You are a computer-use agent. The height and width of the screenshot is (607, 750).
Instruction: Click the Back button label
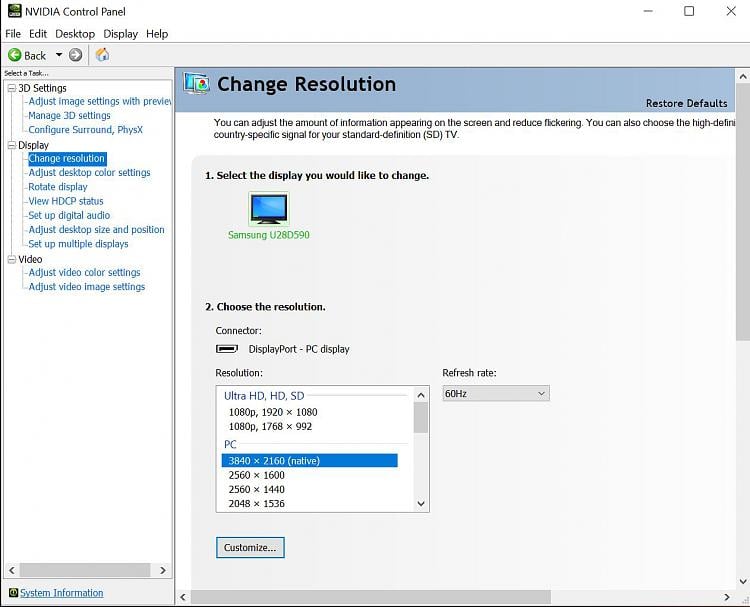click(x=35, y=55)
